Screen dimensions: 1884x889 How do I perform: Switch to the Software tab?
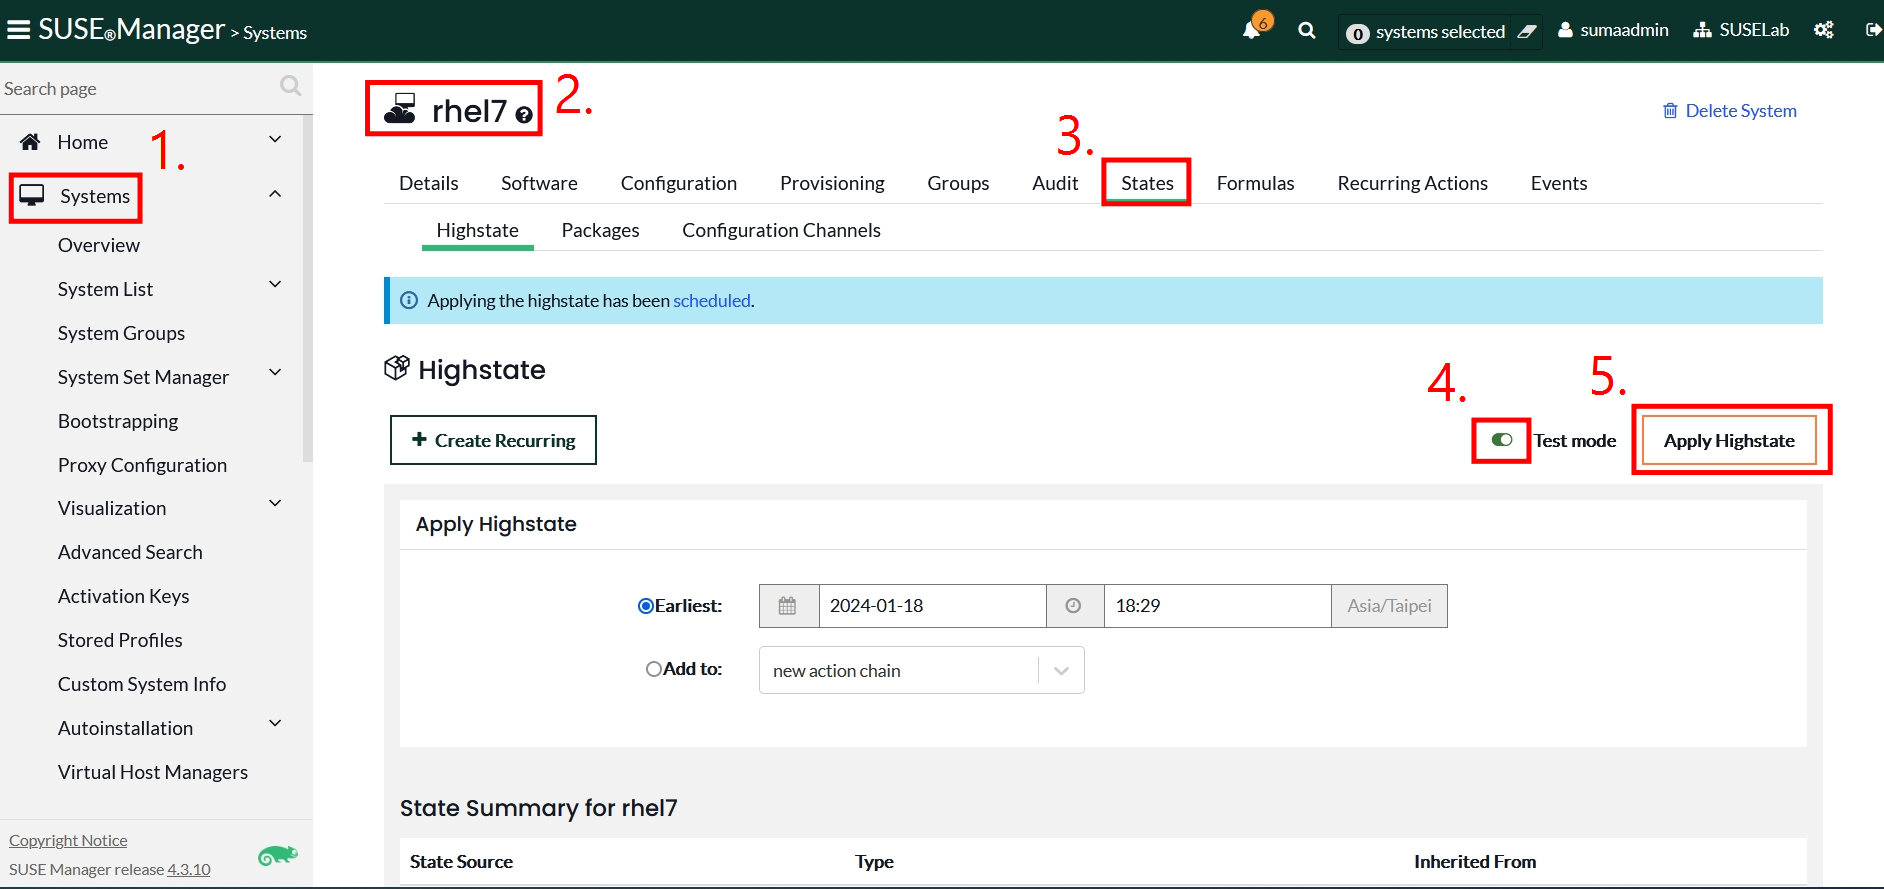[539, 183]
